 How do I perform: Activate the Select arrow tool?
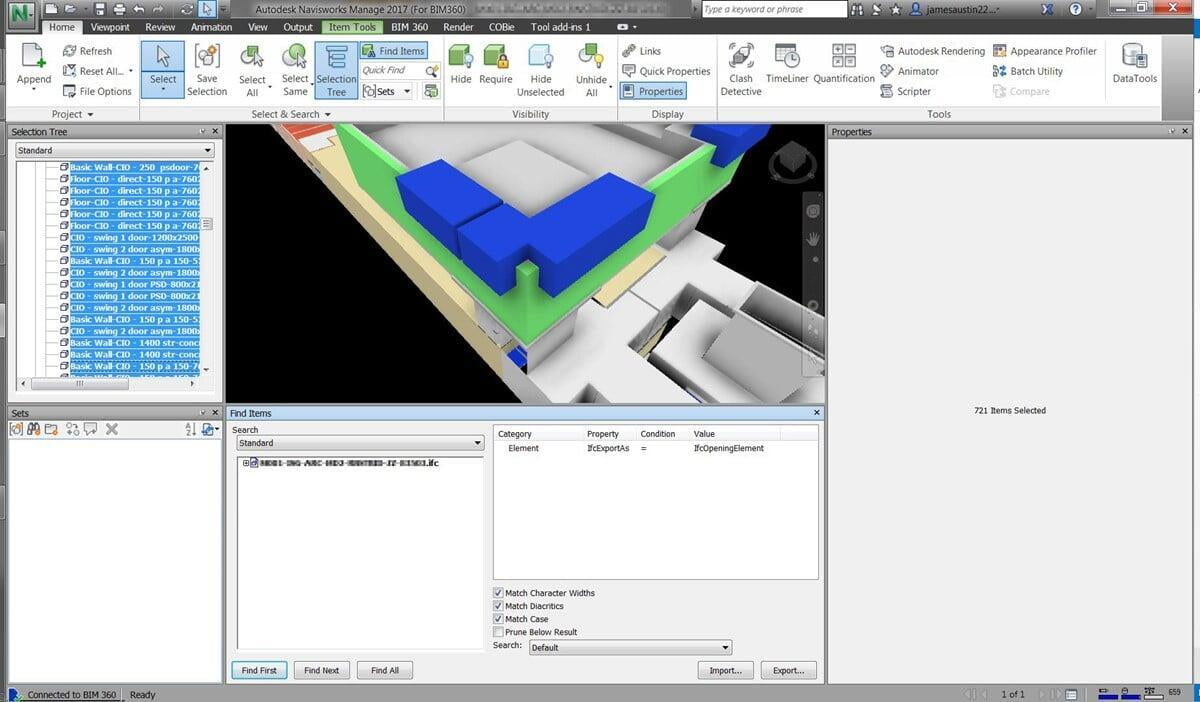(x=163, y=68)
